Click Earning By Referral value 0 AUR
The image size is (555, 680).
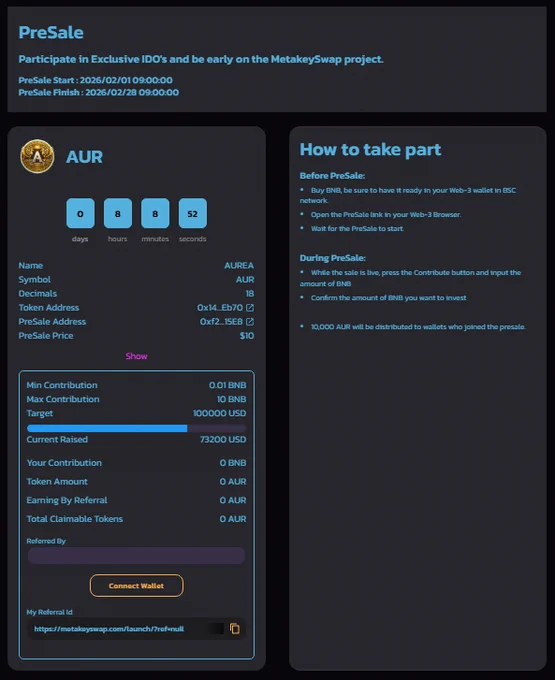click(233, 500)
